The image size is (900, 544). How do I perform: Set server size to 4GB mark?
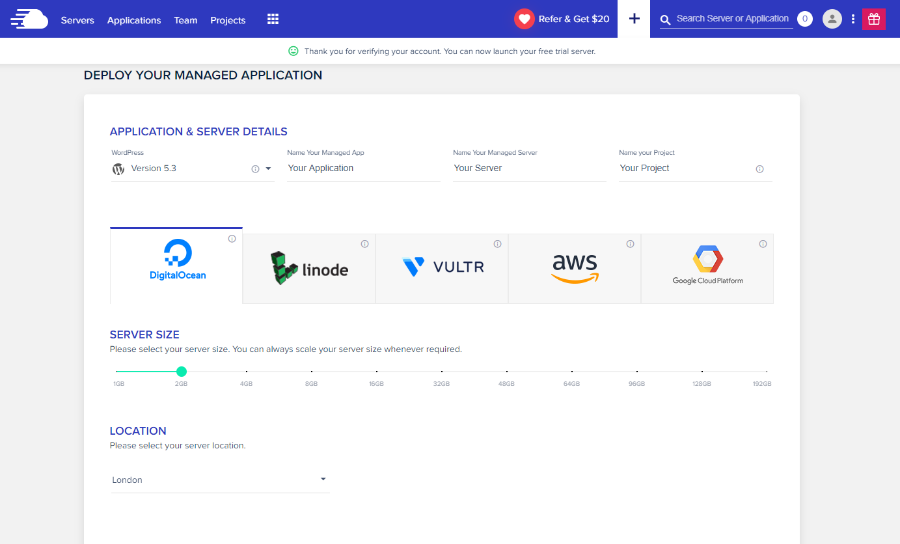click(x=246, y=371)
